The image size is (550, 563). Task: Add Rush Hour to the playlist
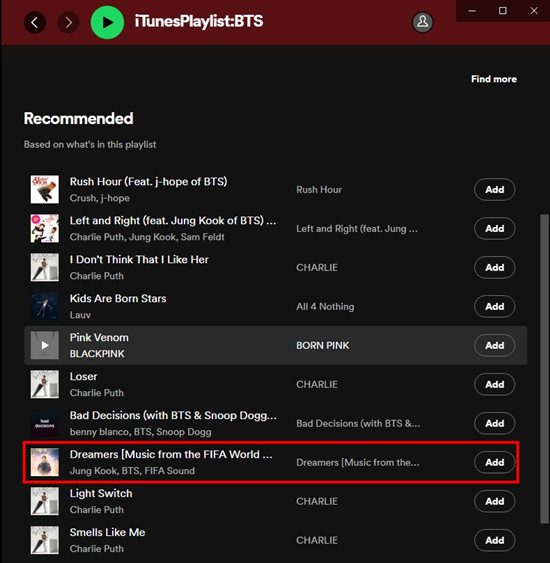pyautogui.click(x=494, y=190)
